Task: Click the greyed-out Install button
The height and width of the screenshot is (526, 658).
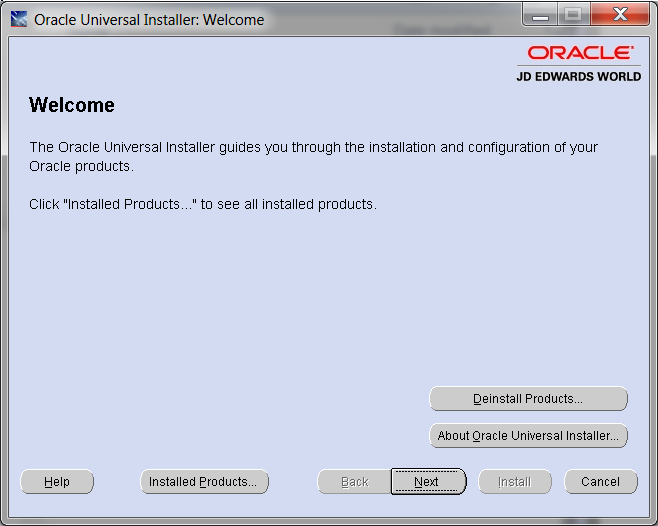Action: point(514,482)
